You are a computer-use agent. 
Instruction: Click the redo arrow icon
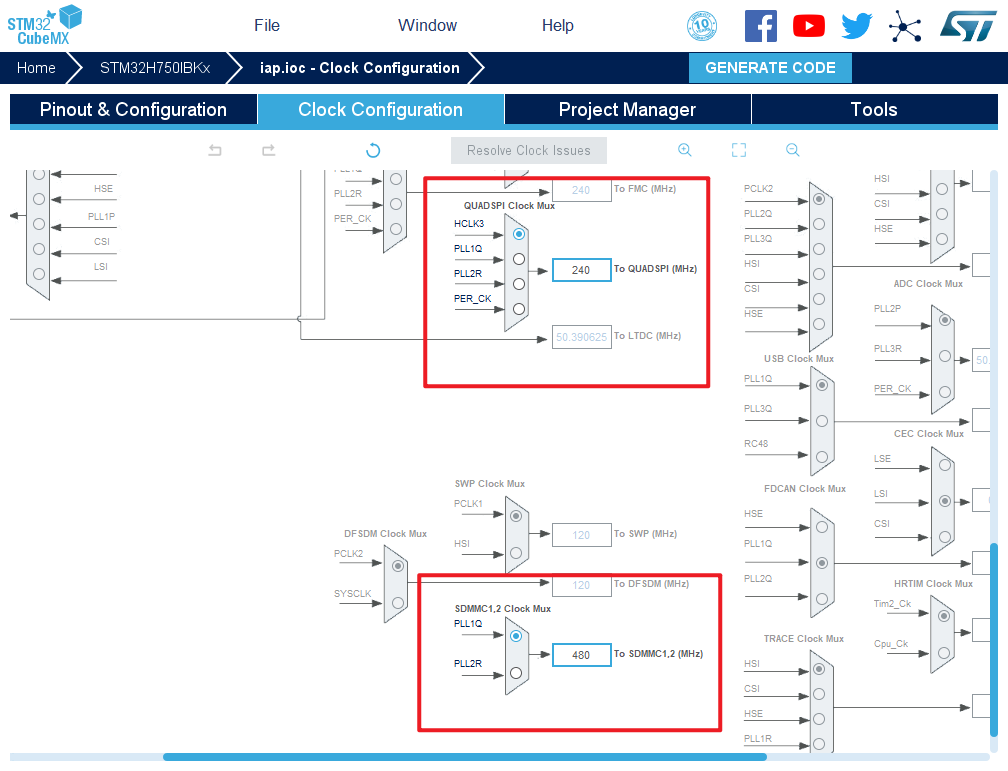[x=268, y=150]
